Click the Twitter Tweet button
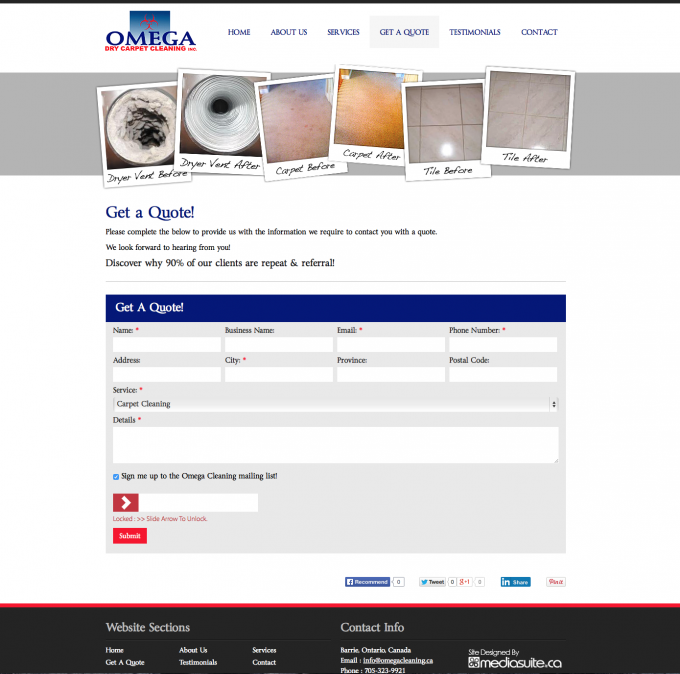Viewport: 680px width, 674px height. [432, 581]
